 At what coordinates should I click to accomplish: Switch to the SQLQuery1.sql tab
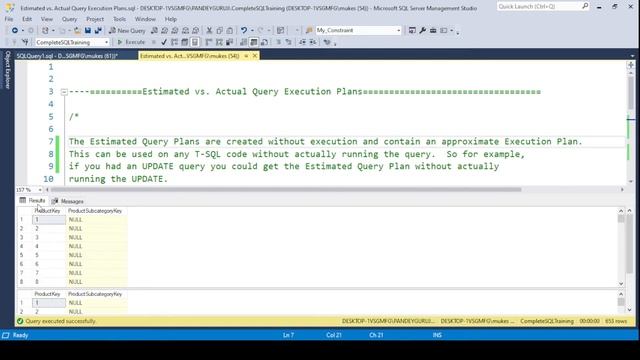(x=67, y=56)
